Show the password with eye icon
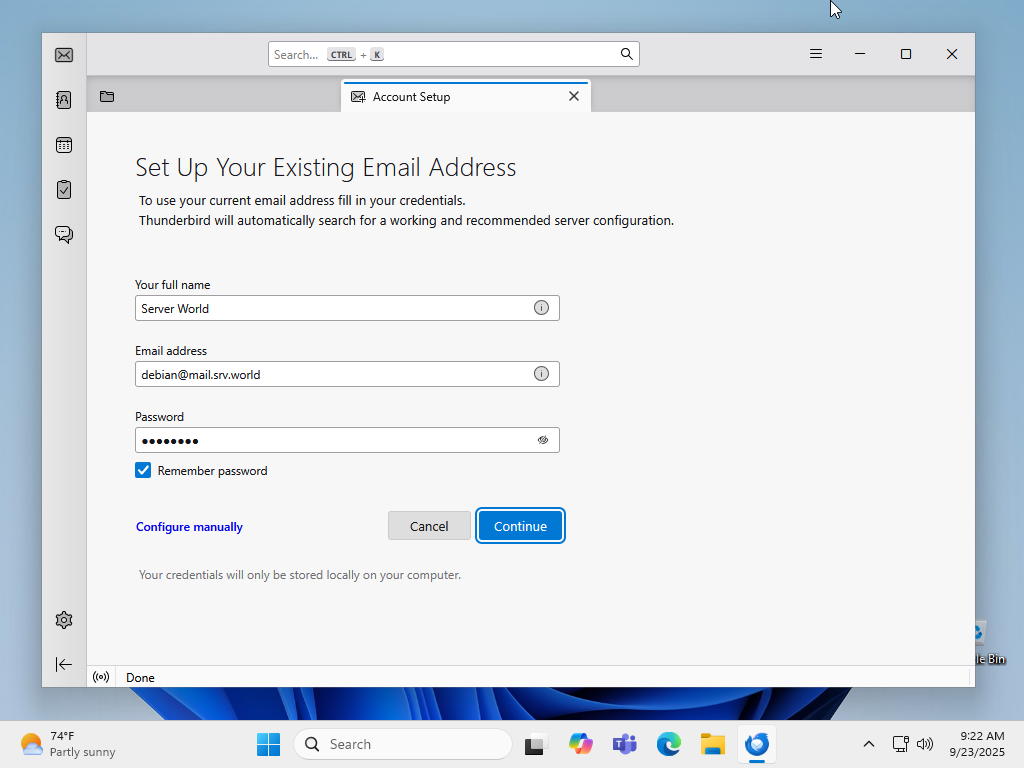Image resolution: width=1024 pixels, height=768 pixels. [543, 440]
